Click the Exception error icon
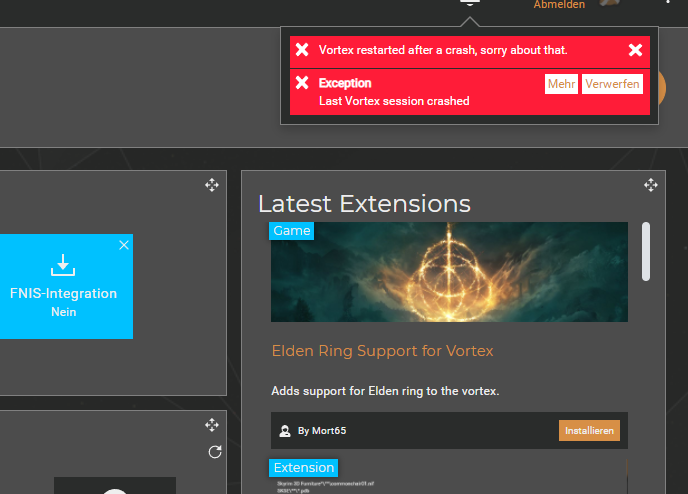The image size is (688, 494). (302, 82)
